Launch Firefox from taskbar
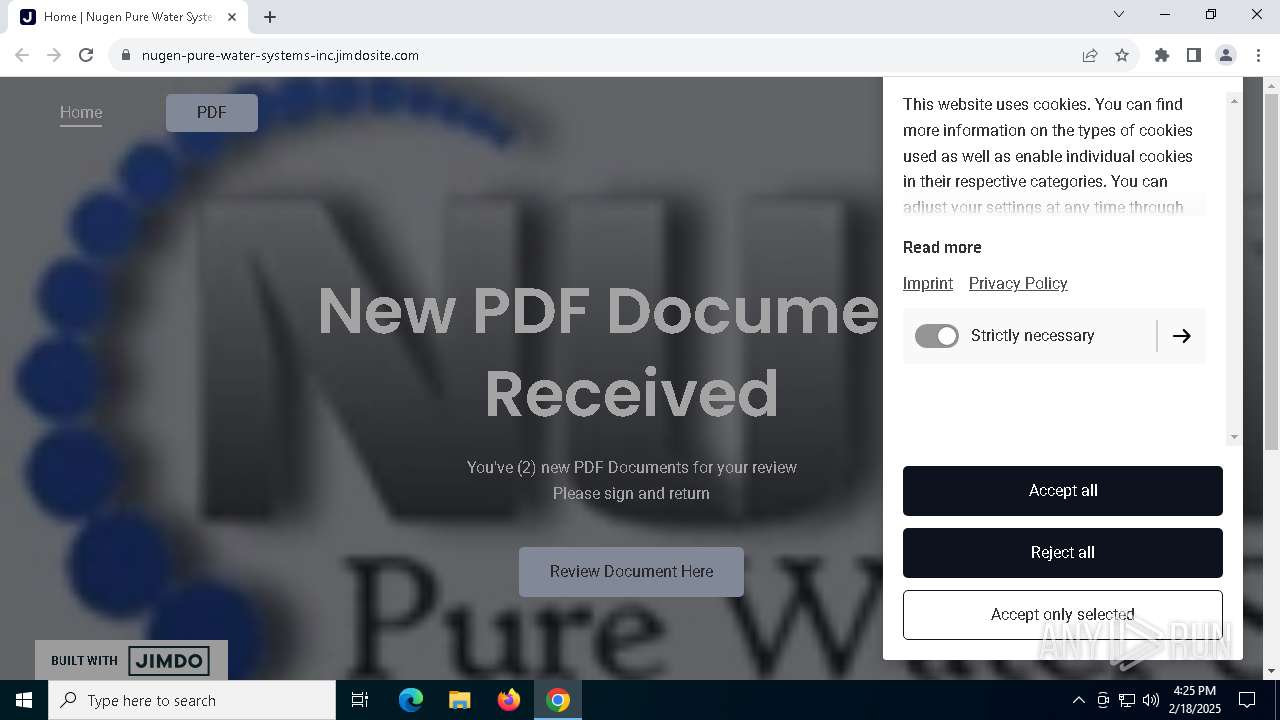This screenshot has height=720, width=1280. click(509, 700)
